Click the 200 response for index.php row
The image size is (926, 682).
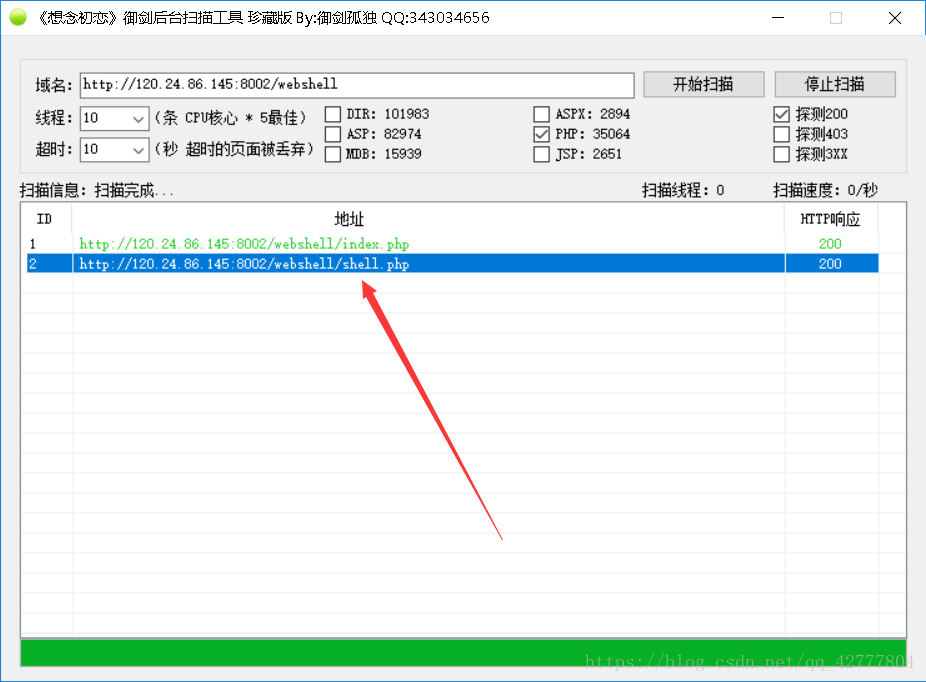pyautogui.click(x=830, y=244)
